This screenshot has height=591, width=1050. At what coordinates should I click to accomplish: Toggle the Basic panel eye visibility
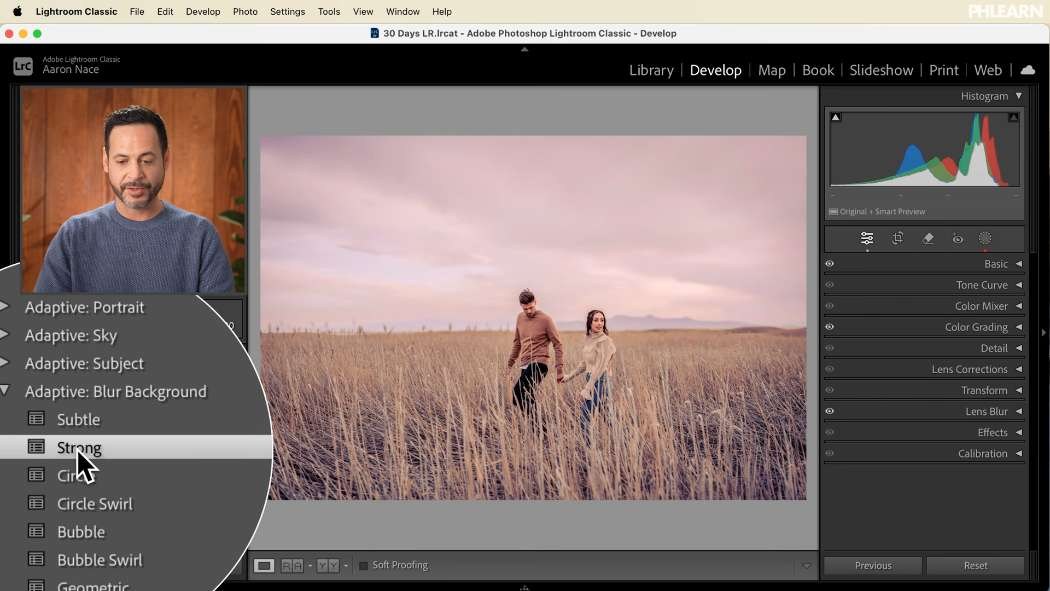[x=830, y=264]
